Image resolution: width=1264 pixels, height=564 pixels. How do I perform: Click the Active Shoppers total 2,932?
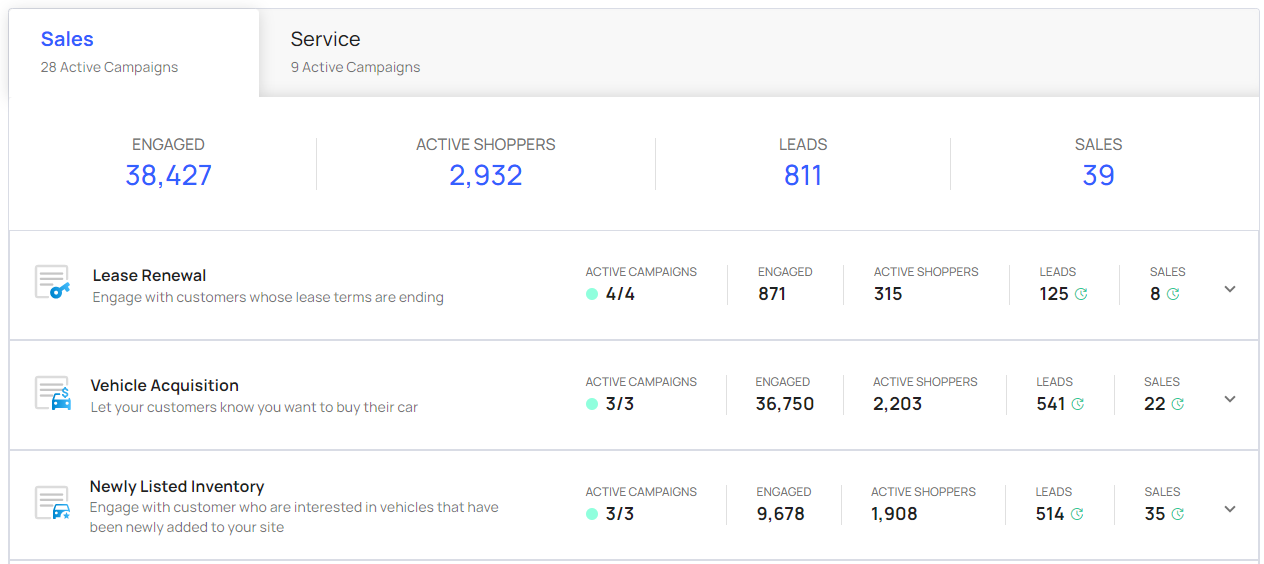pos(485,175)
